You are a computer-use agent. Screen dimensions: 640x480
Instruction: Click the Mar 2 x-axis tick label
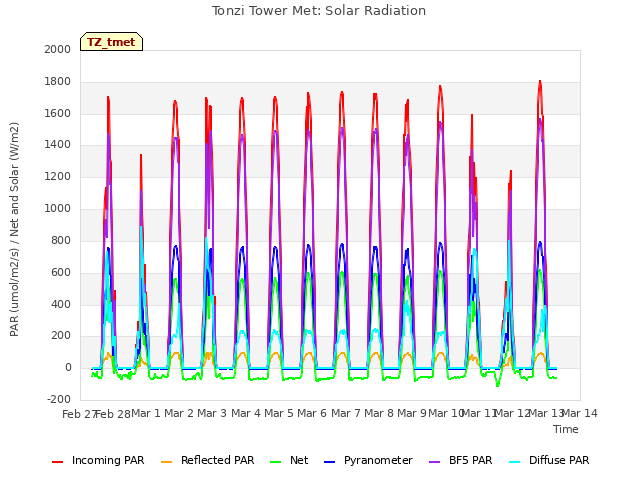(x=179, y=413)
